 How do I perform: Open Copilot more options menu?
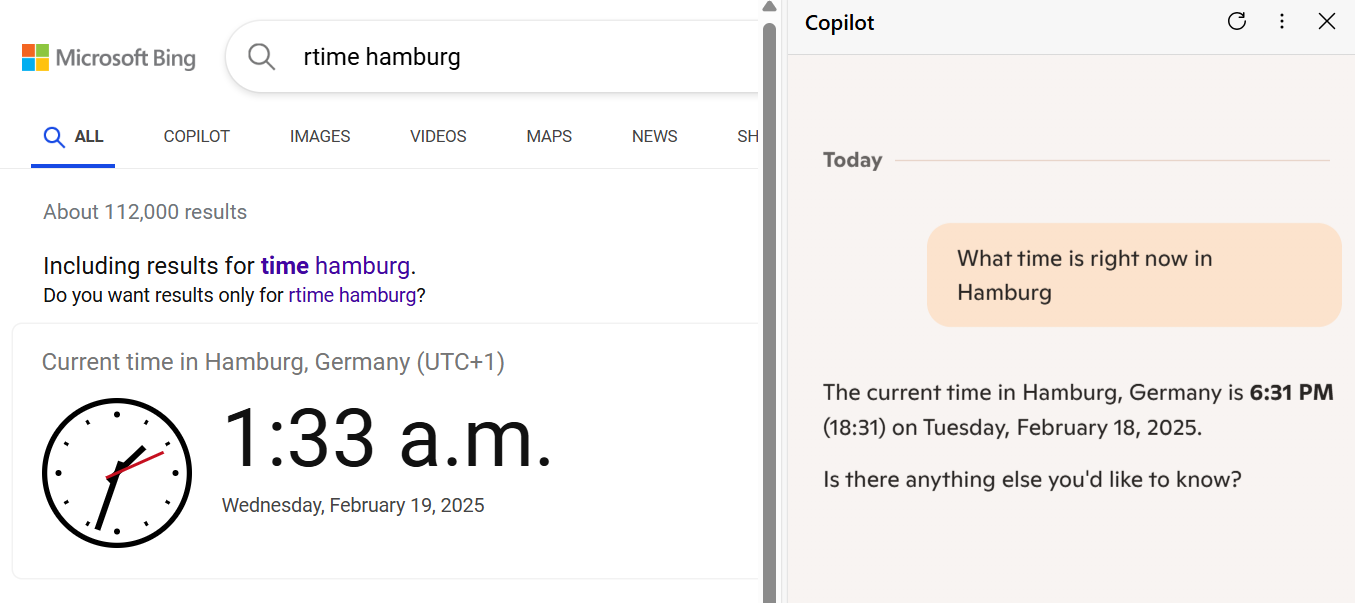[x=1282, y=21]
